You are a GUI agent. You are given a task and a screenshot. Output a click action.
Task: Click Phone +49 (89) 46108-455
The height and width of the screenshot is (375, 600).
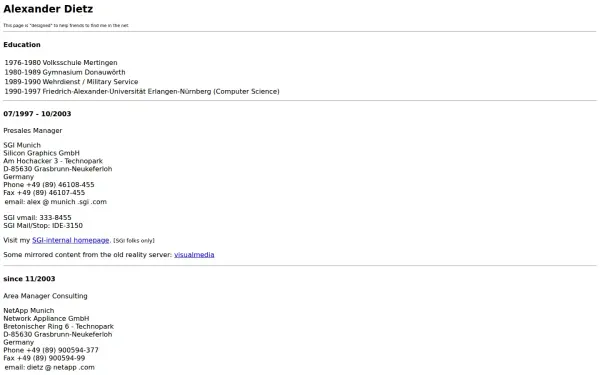(x=49, y=185)
